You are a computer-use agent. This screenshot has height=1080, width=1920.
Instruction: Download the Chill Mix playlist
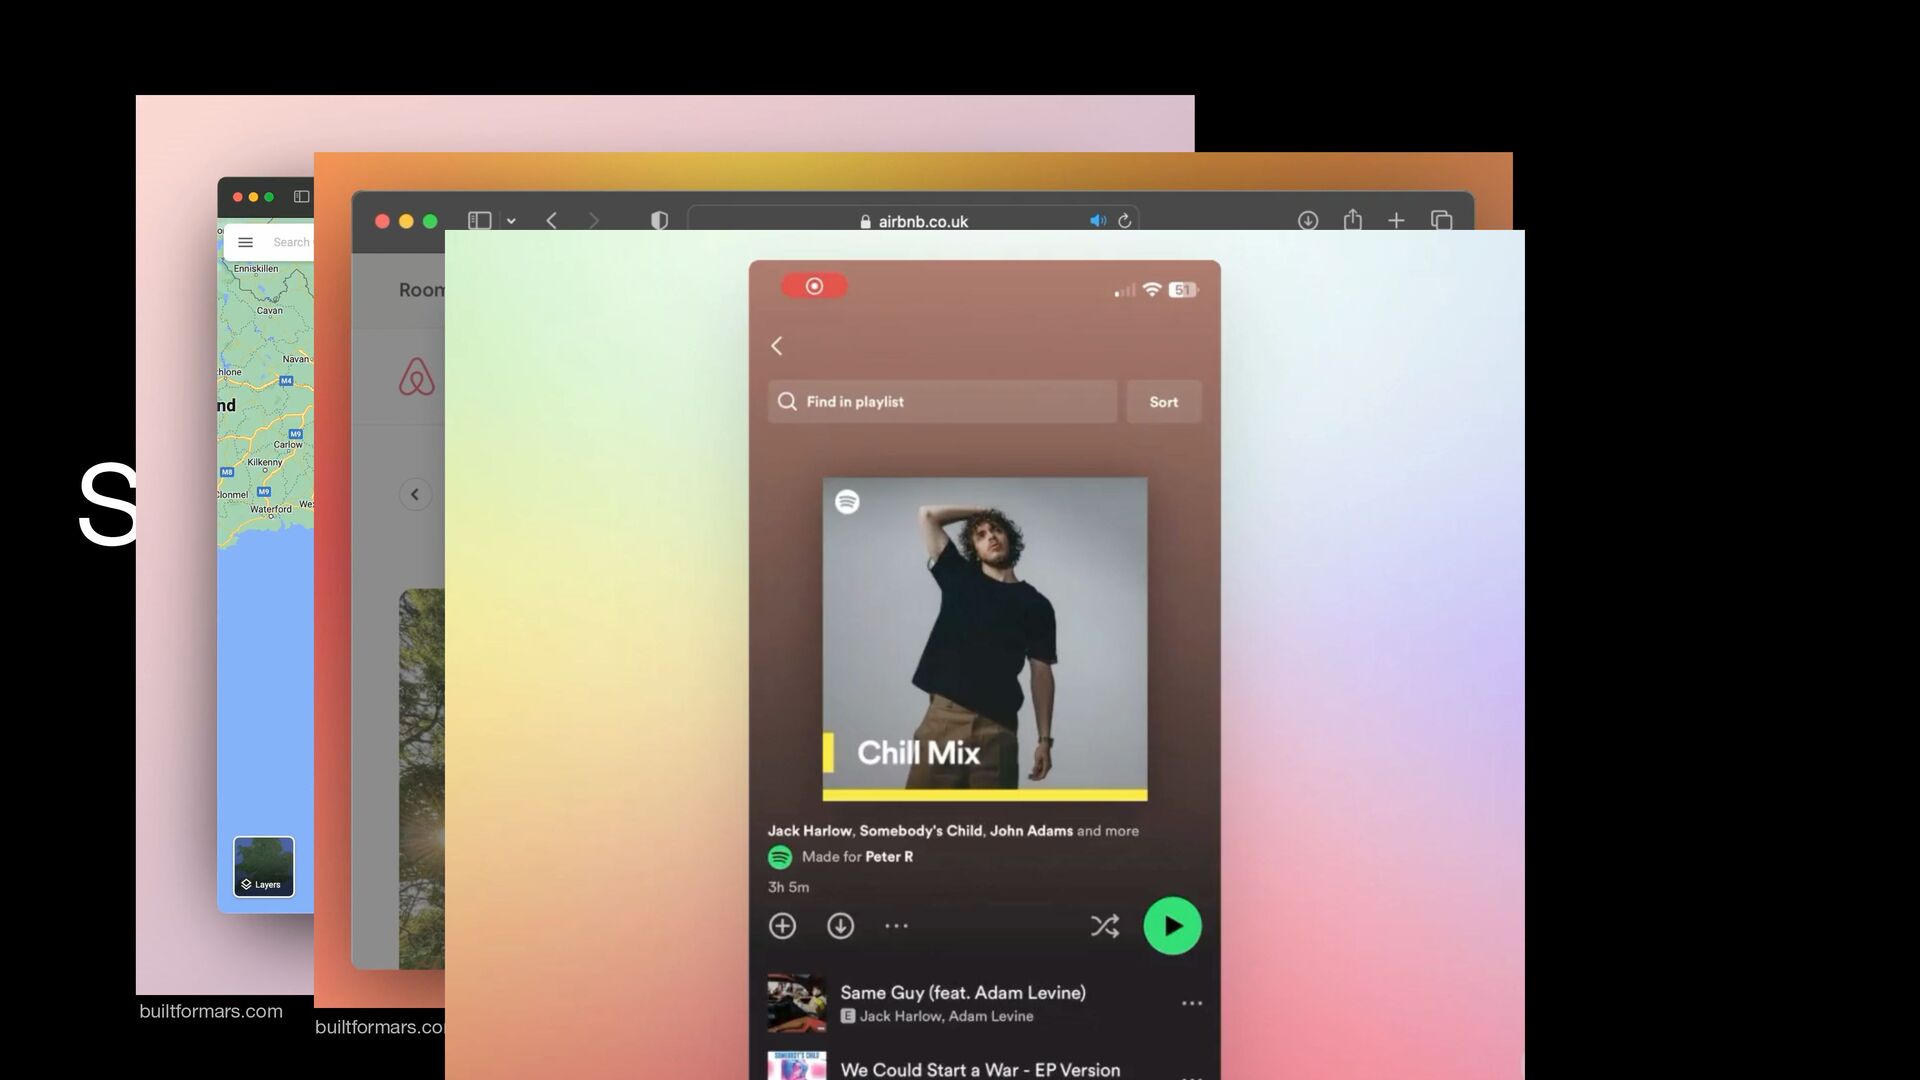click(840, 926)
